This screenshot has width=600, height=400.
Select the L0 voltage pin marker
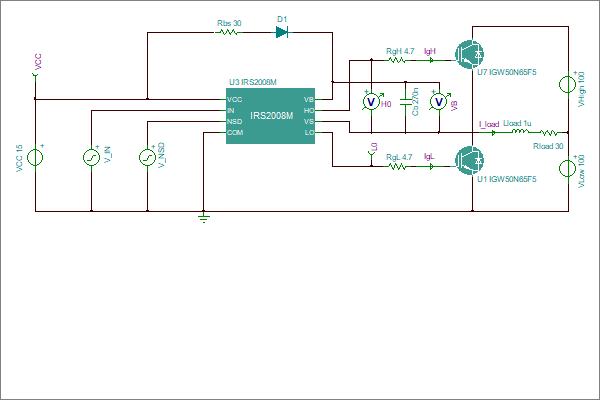371,155
